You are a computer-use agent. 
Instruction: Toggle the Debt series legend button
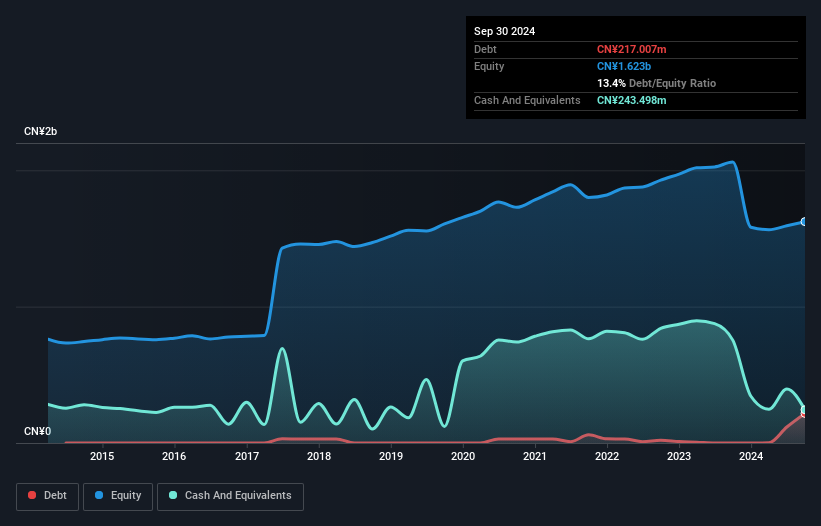[48, 496]
